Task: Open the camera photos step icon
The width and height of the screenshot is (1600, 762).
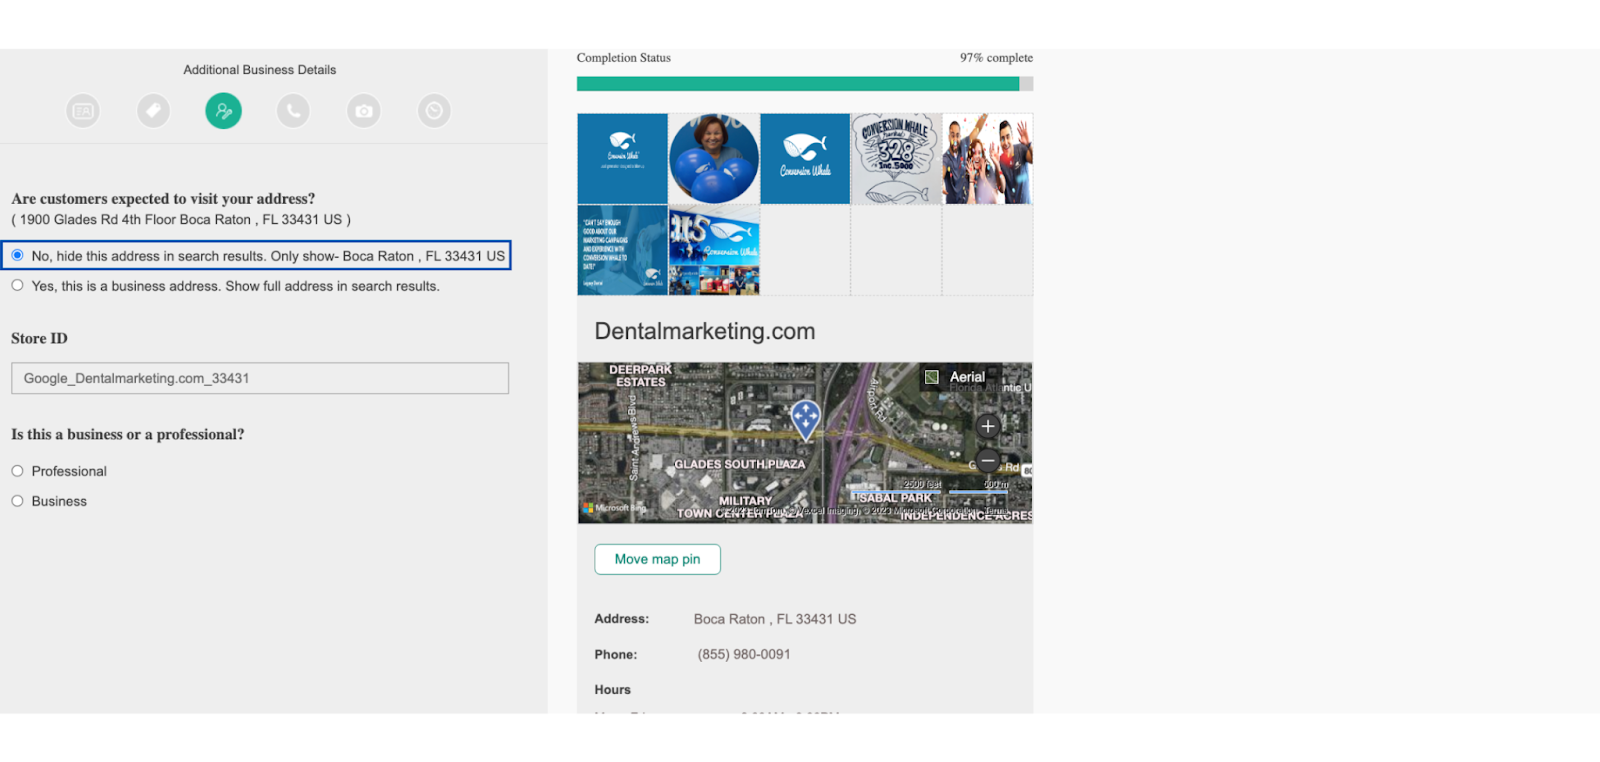Action: click(x=364, y=111)
